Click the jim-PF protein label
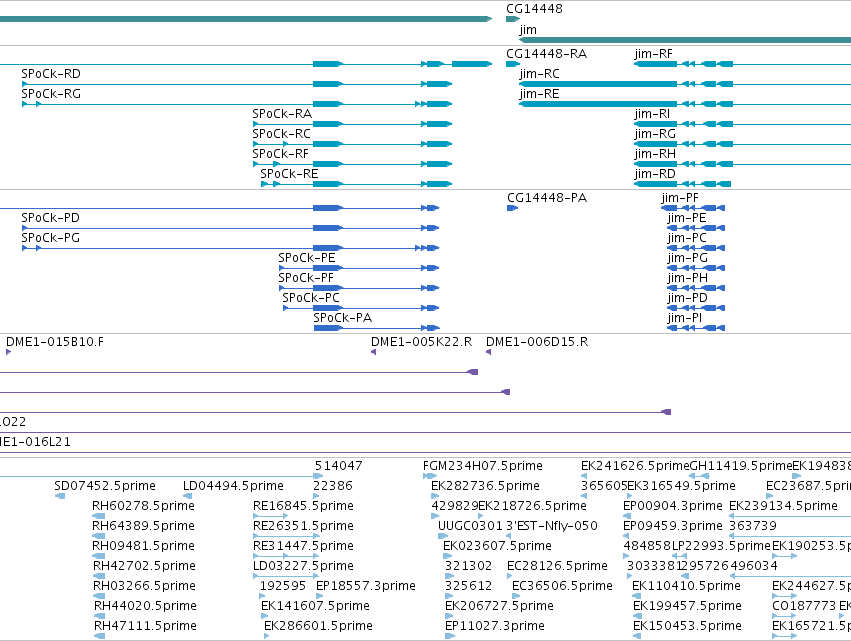 tap(679, 198)
